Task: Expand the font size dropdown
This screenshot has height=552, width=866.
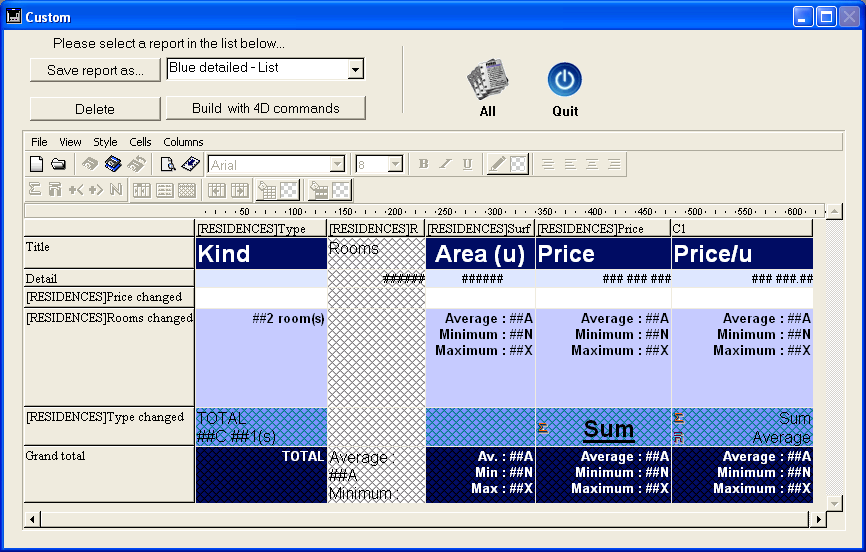Action: click(395, 164)
